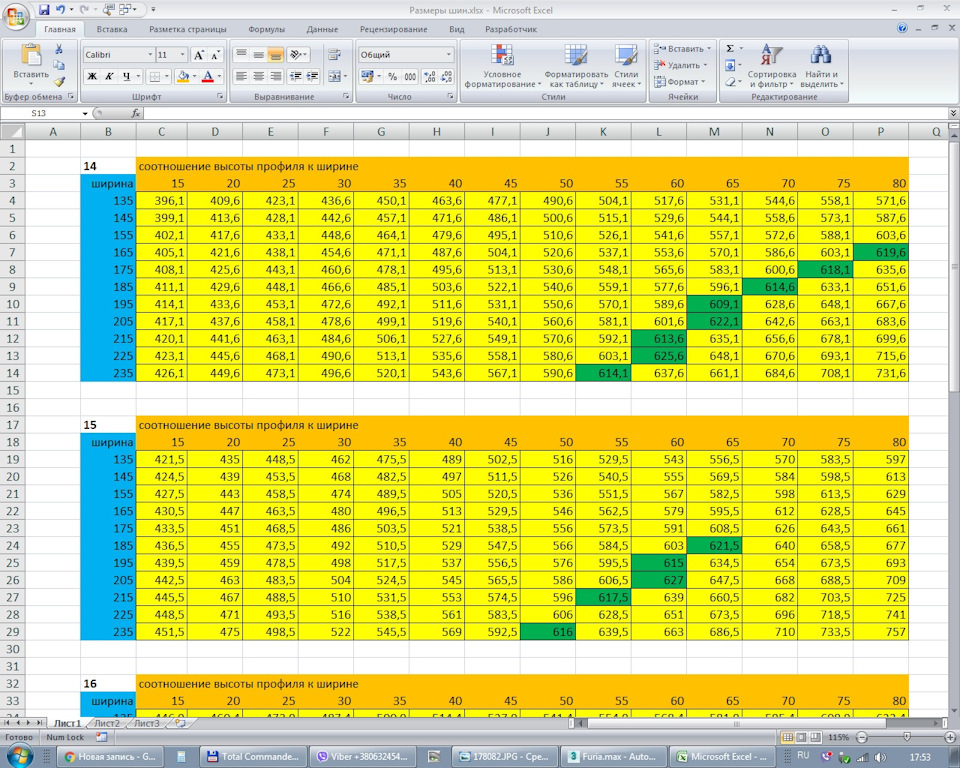The image size is (960, 768).
Task: Switch to sheet Лист2
Action: click(107, 723)
